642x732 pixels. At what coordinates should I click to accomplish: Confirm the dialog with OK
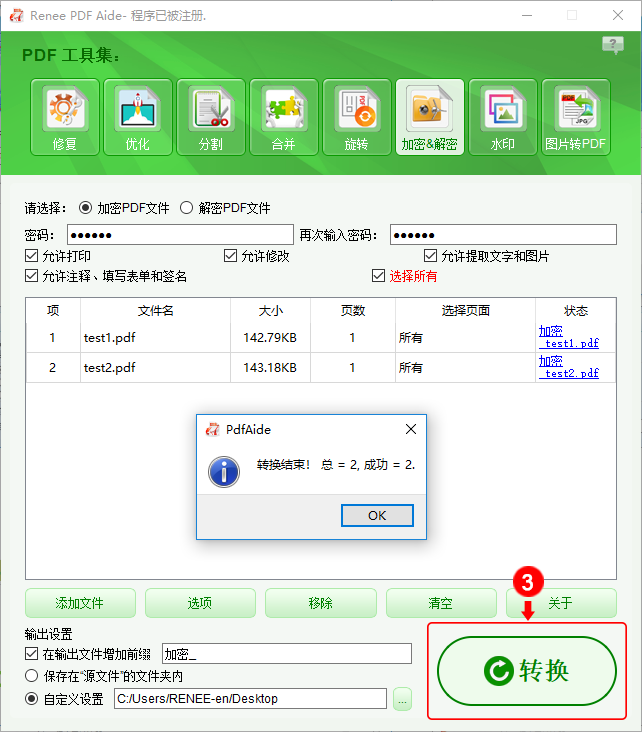tap(377, 515)
